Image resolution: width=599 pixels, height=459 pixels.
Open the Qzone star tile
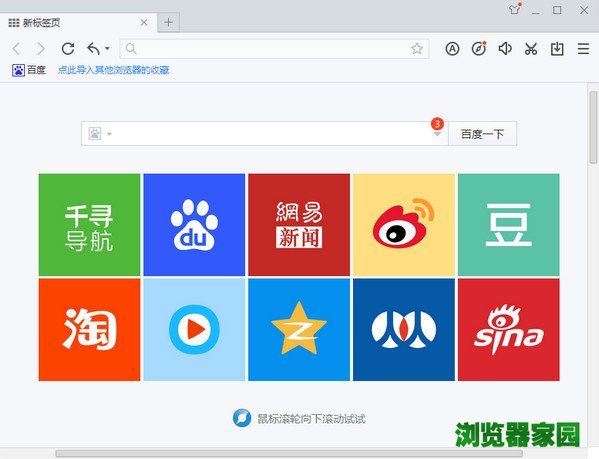[299, 330]
